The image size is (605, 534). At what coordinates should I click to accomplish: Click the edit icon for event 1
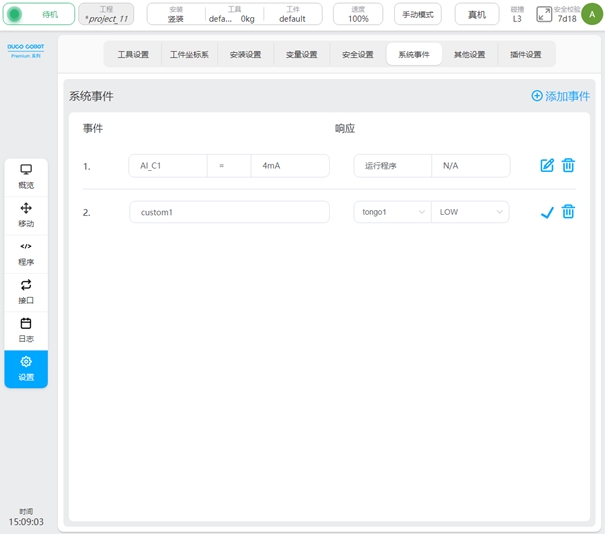point(547,166)
